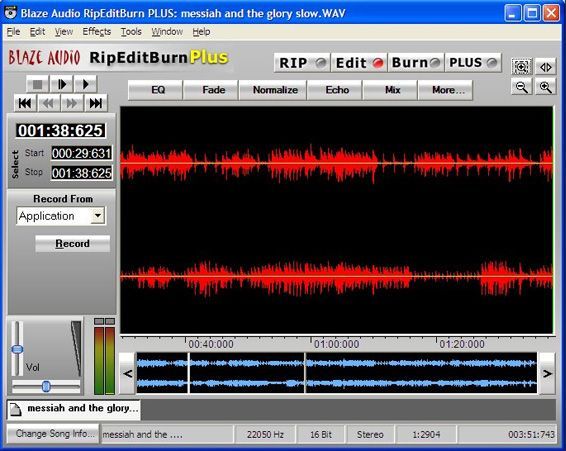The height and width of the screenshot is (451, 566).
Task: Open the File menu
Action: (x=13, y=32)
